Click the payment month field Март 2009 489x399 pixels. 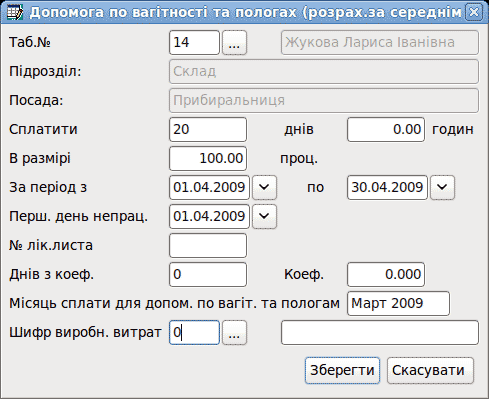tap(398, 303)
